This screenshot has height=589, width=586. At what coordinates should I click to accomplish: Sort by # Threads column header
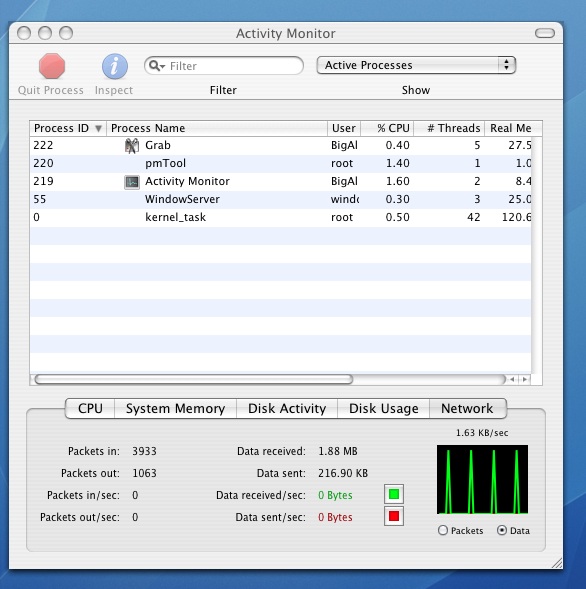[449, 128]
